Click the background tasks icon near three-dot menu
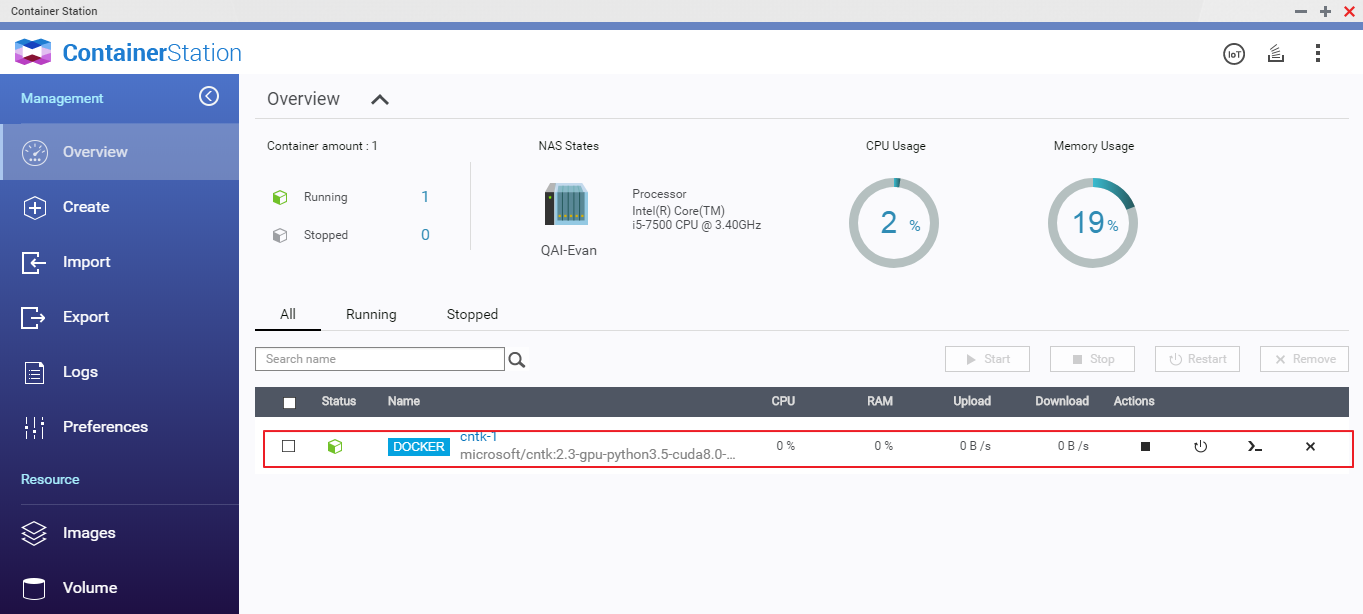Image resolution: width=1363 pixels, height=614 pixels. pyautogui.click(x=1275, y=53)
